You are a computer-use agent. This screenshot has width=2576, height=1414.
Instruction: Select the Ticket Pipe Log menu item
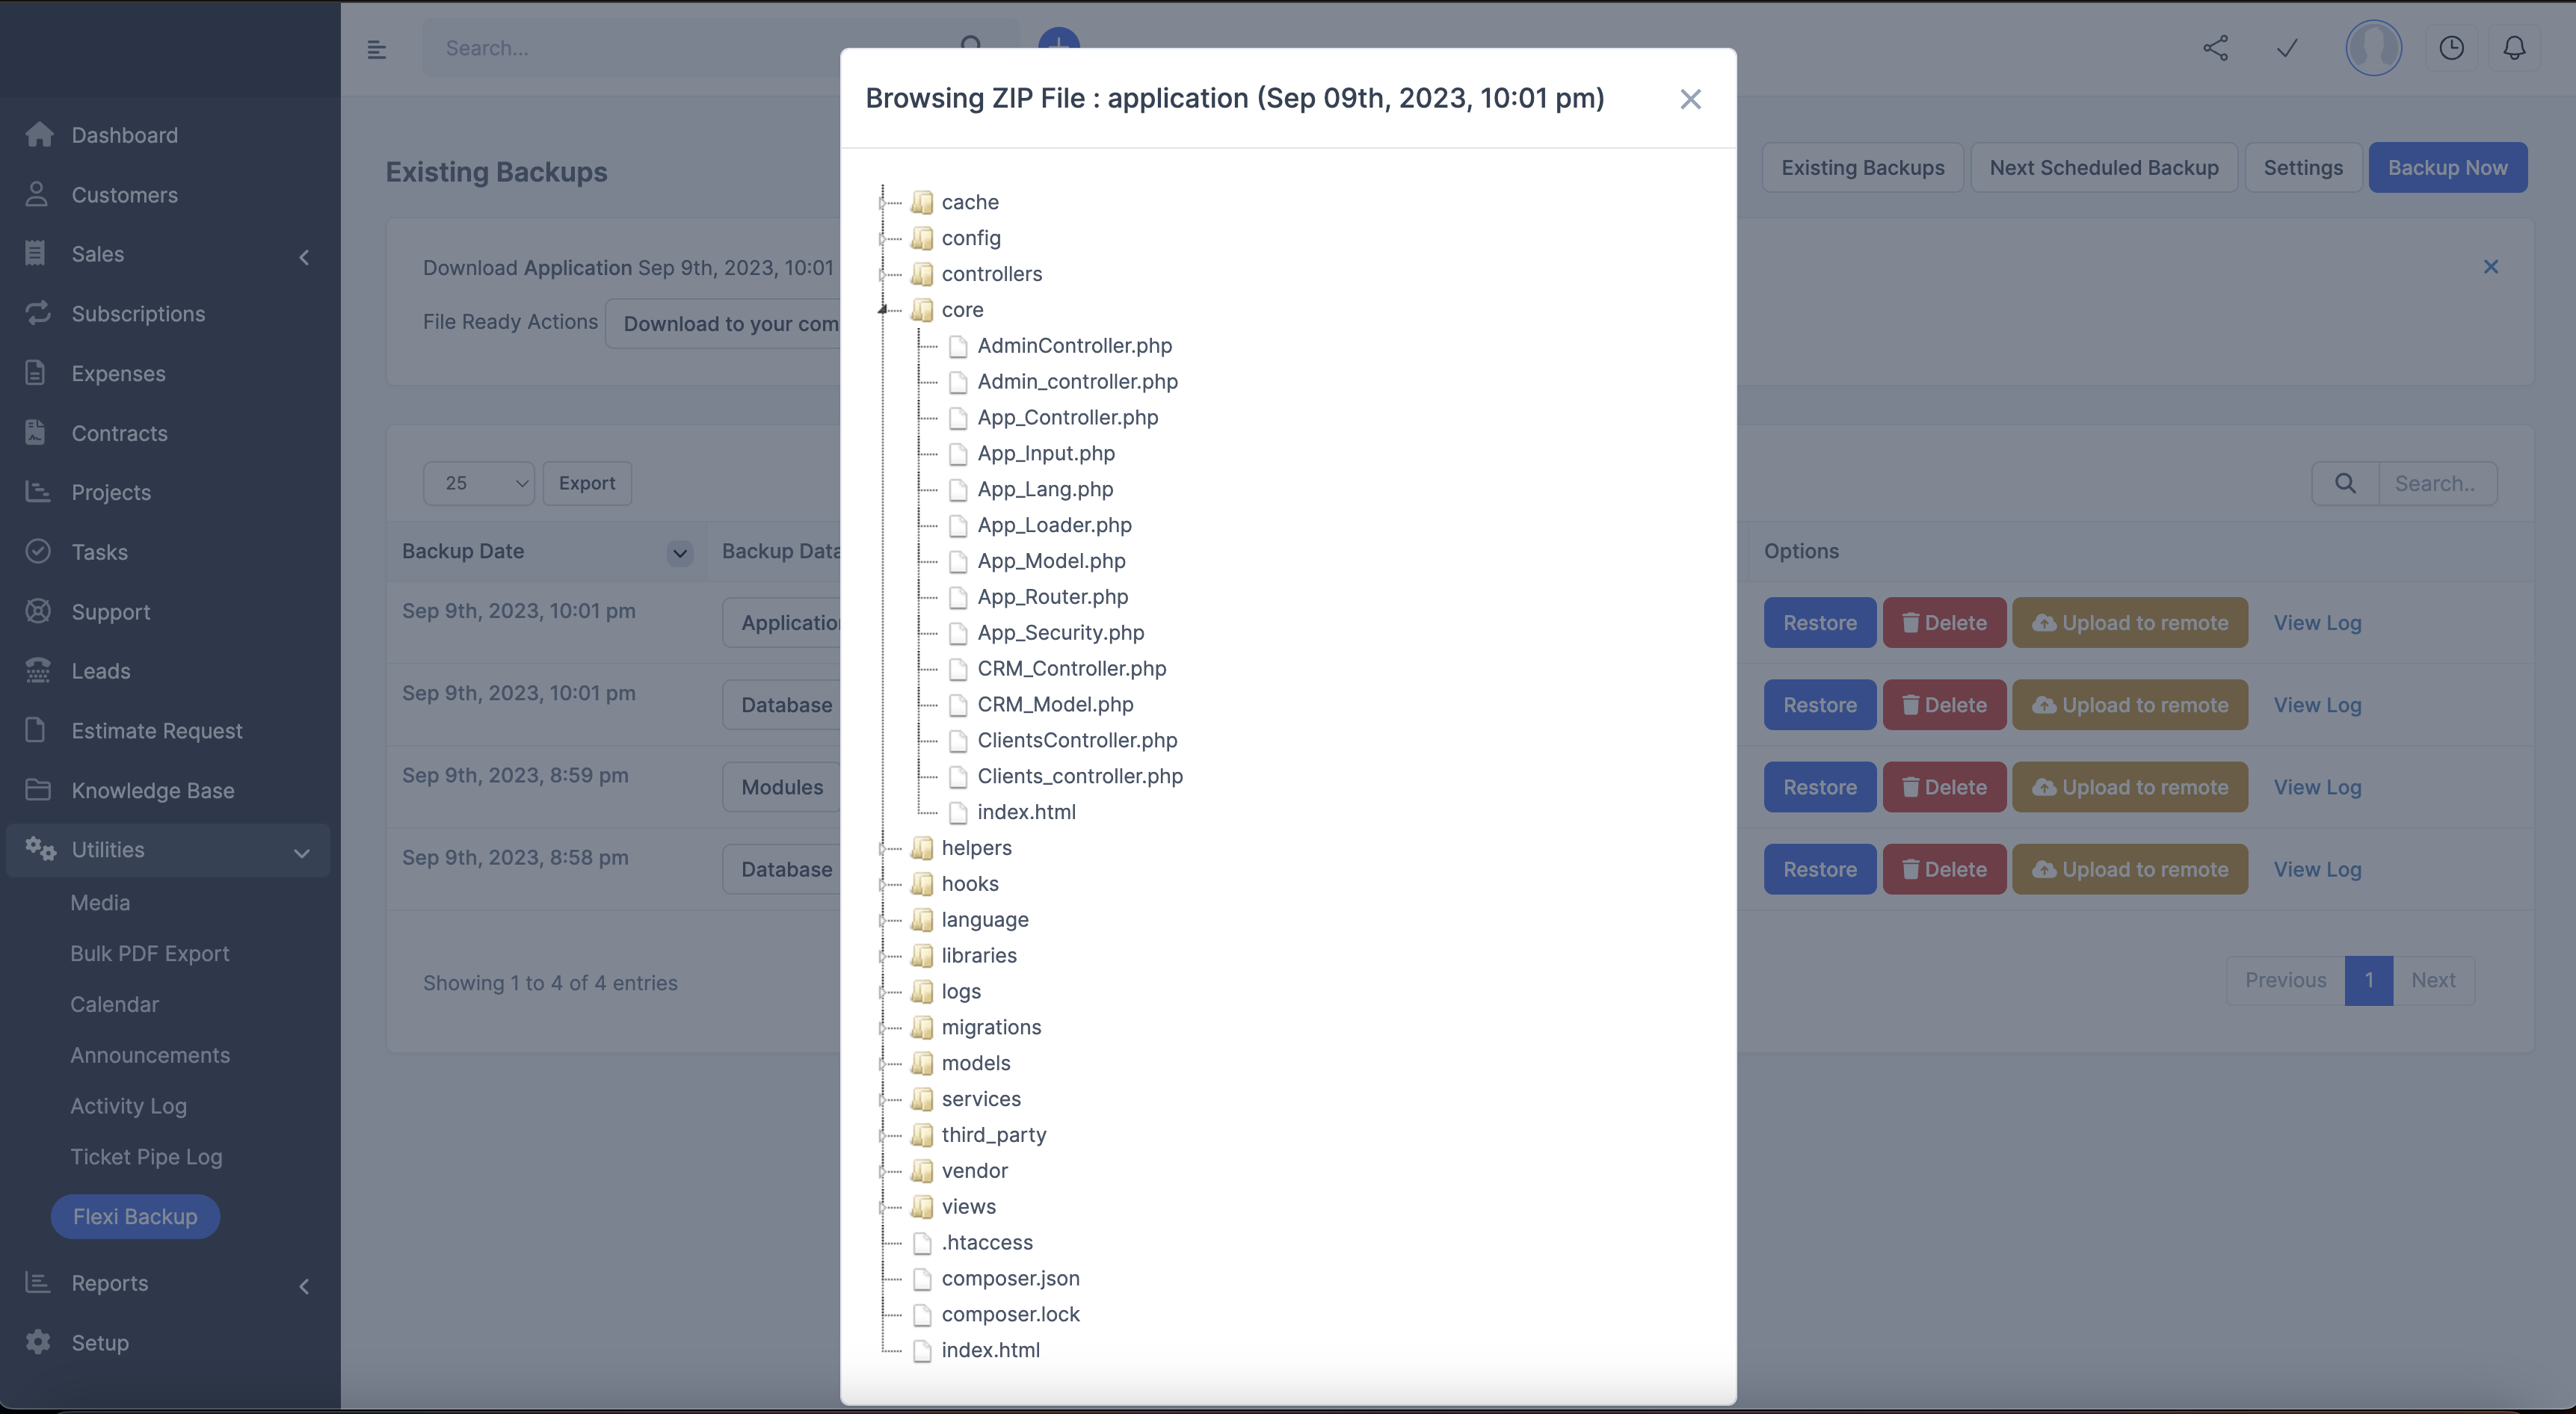click(146, 1156)
